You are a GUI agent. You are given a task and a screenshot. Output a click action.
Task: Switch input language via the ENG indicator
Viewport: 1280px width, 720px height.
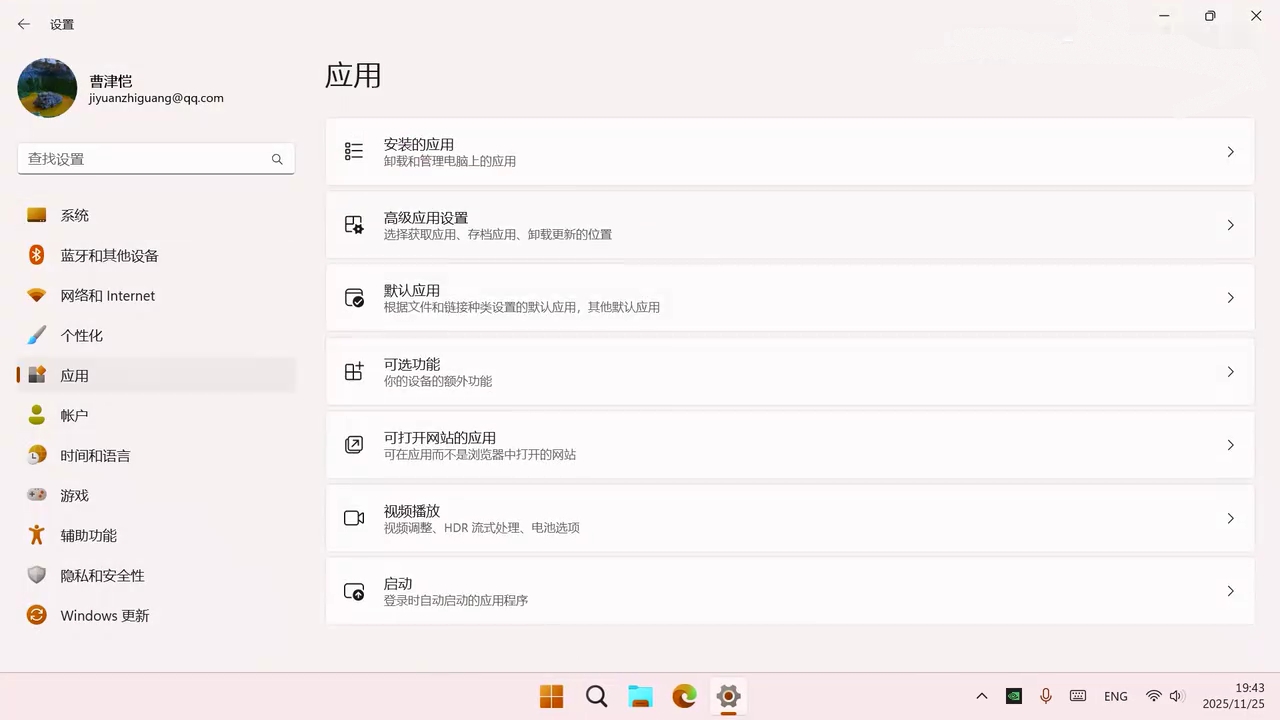(x=1116, y=696)
